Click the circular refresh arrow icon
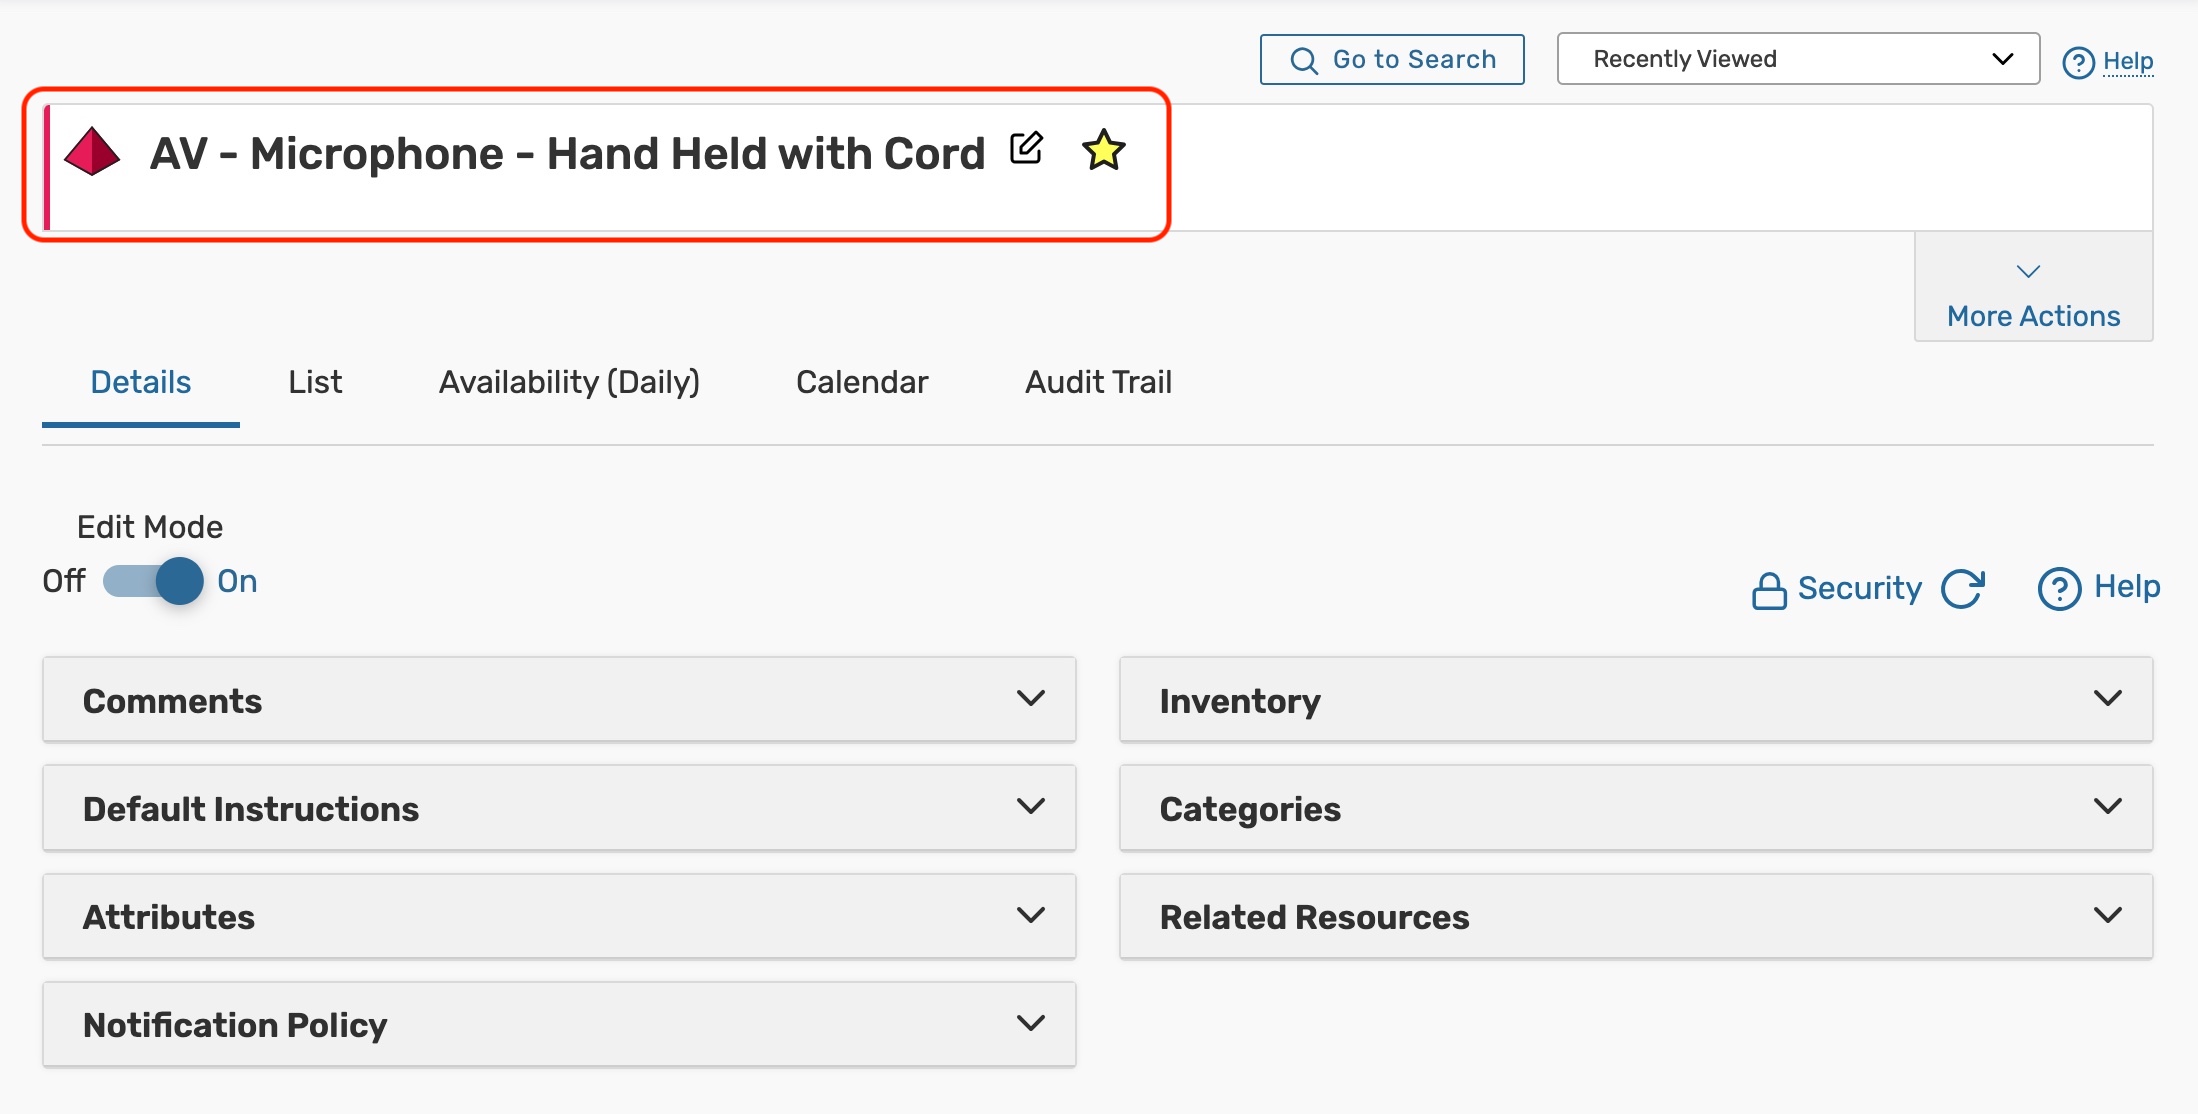Screen dimensions: 2198x1114 tap(1962, 588)
